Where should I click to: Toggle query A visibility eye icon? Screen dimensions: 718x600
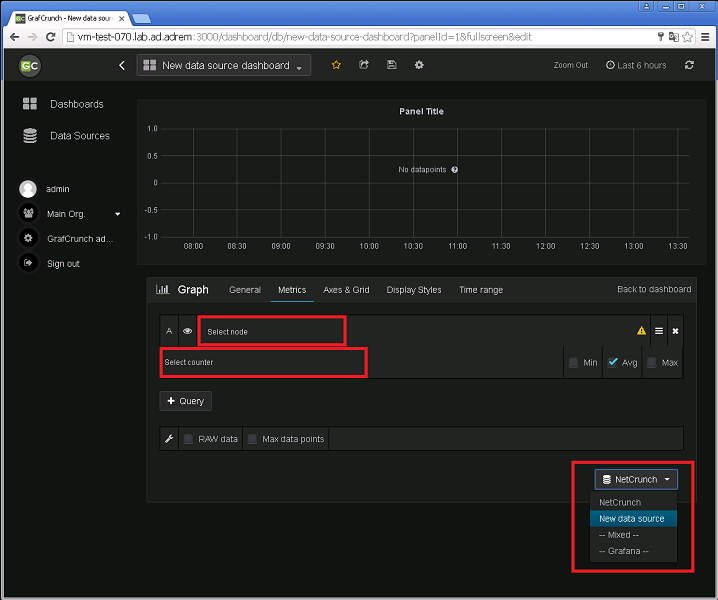[x=187, y=331]
